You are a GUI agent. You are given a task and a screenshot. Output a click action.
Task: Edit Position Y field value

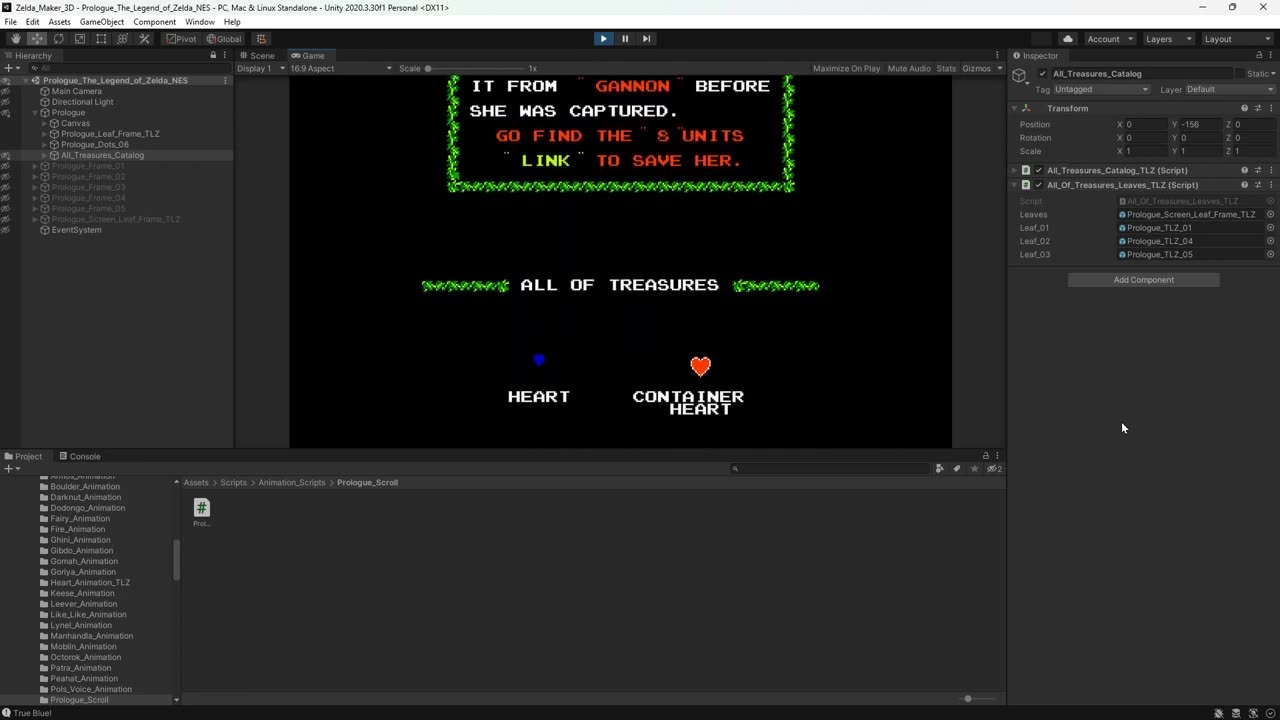(1200, 125)
